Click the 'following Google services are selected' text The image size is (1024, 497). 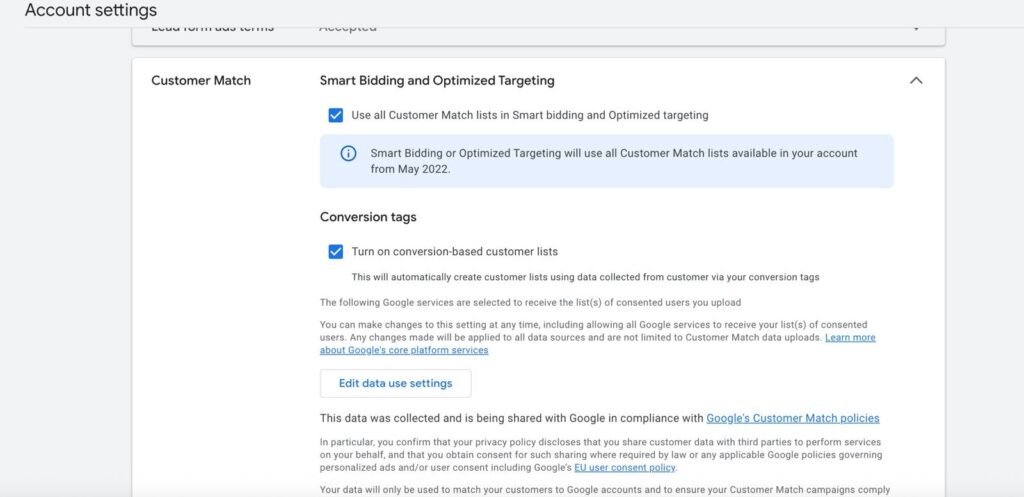coord(530,302)
